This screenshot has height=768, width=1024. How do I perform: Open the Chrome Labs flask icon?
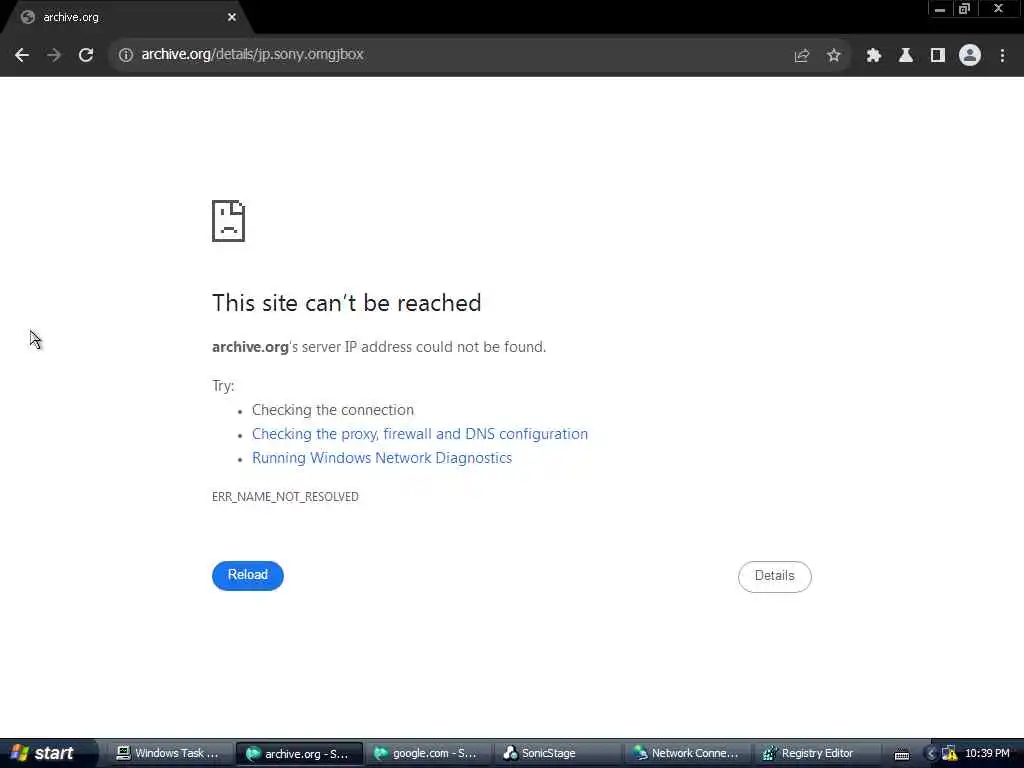coord(906,56)
